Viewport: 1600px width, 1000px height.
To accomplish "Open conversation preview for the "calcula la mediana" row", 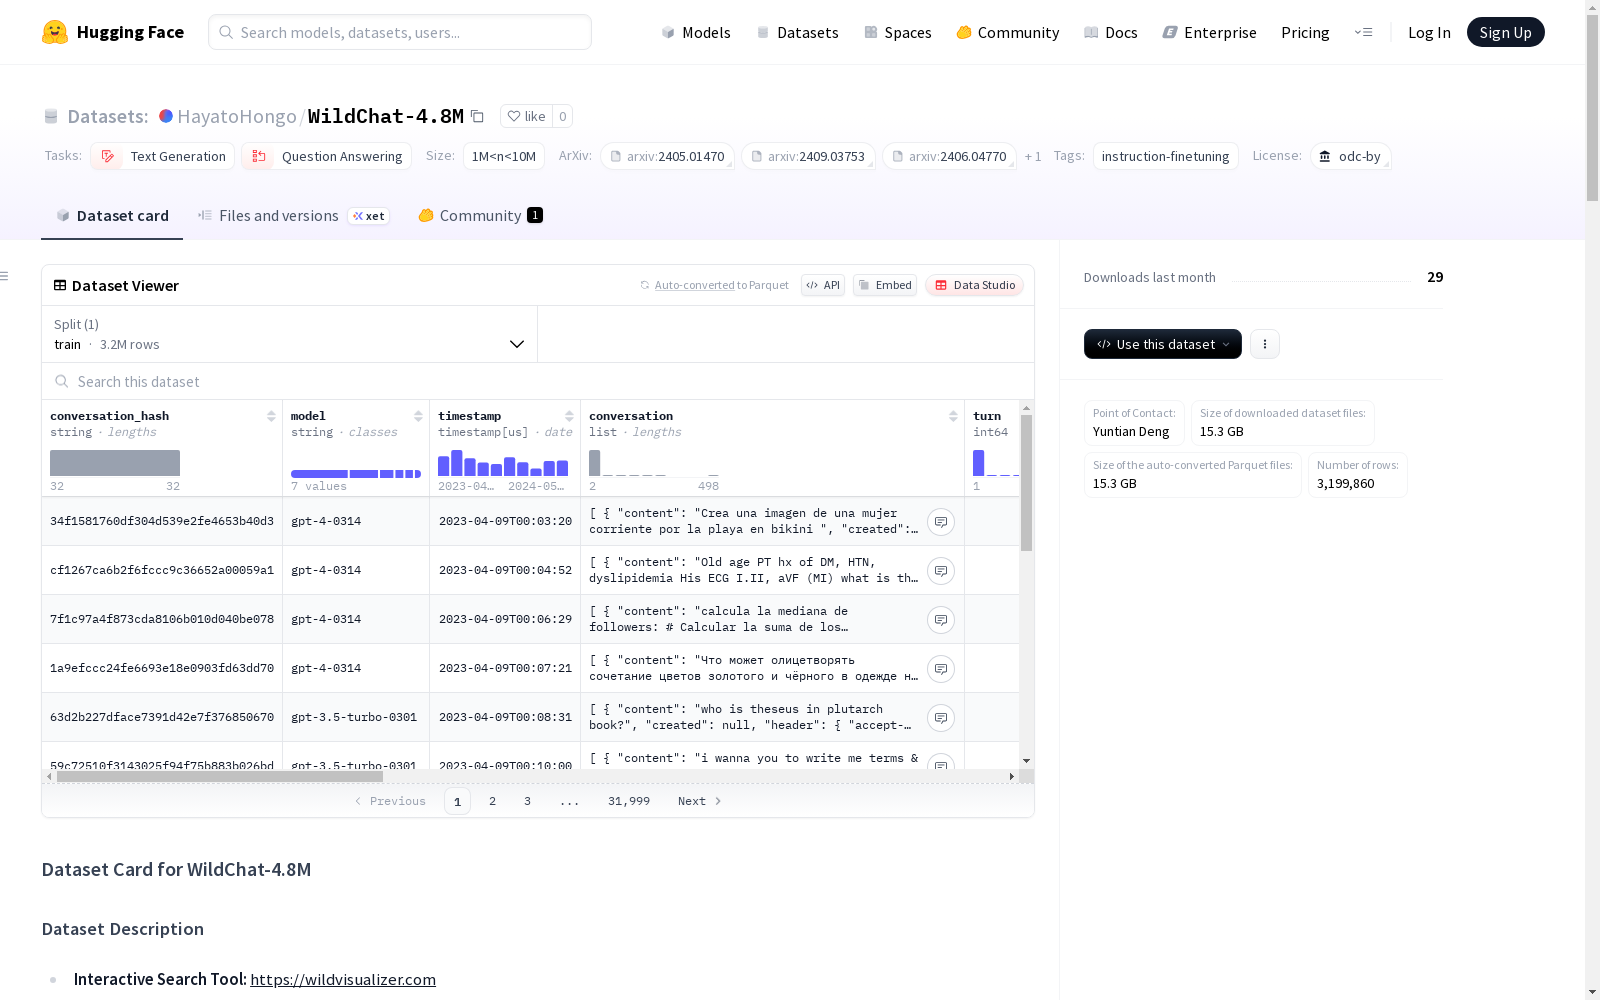I will [941, 620].
